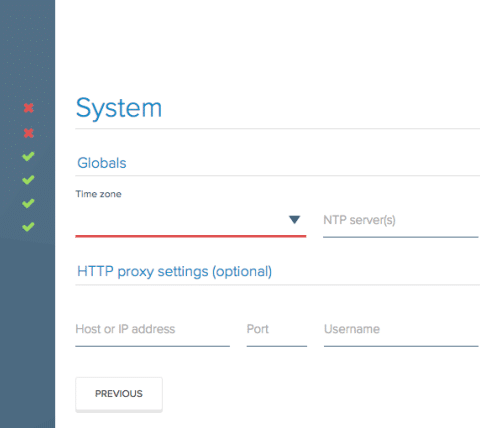Click the last green checkmark step icon
480x428 pixels.
[x=28, y=227]
